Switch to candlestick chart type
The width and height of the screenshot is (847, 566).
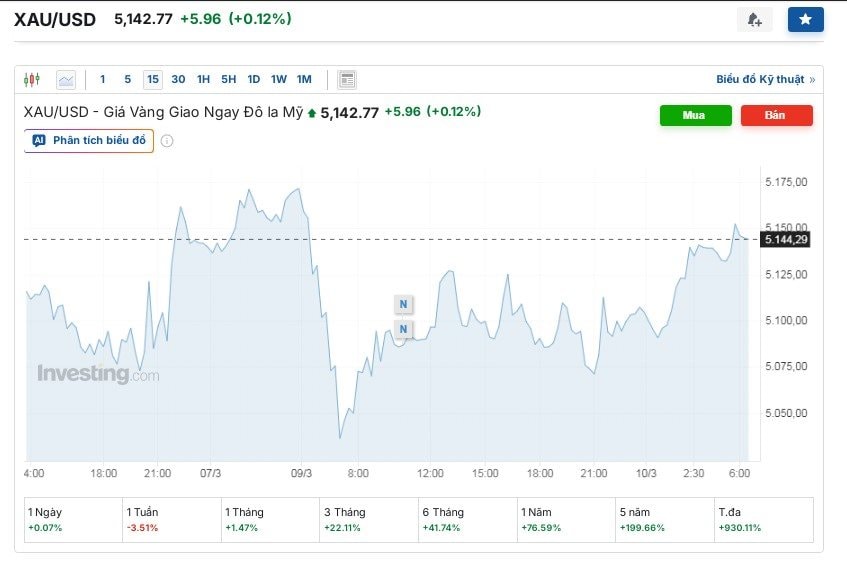32,79
